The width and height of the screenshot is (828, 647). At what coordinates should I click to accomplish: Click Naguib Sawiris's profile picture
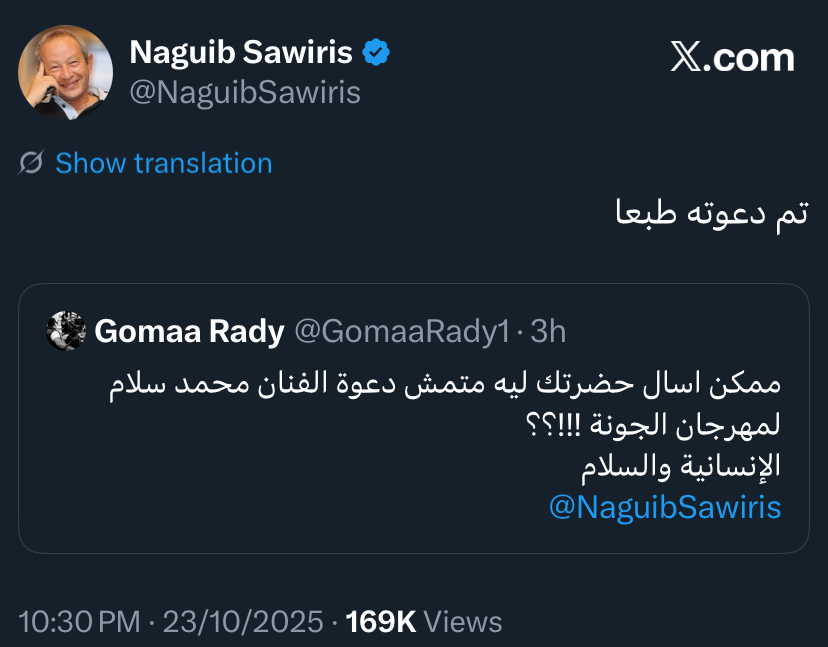(x=66, y=72)
